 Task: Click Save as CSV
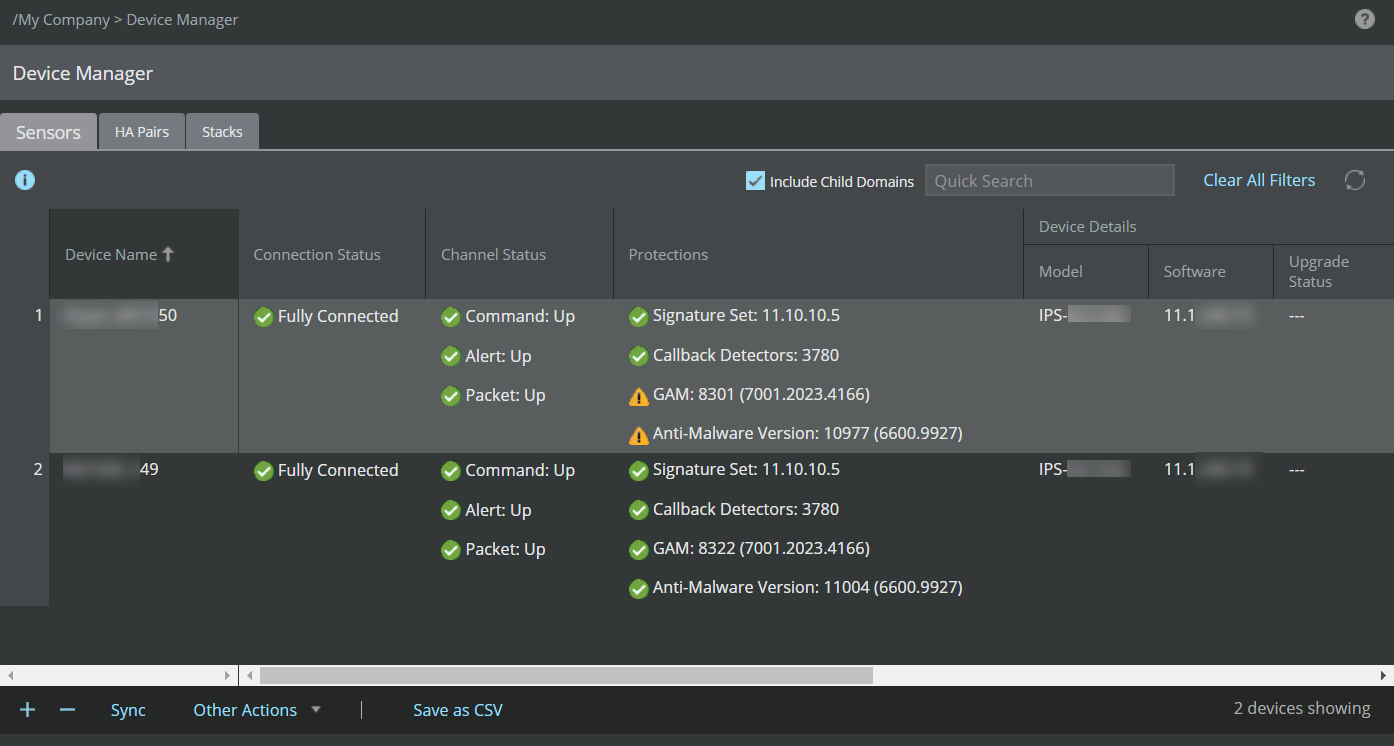pos(458,710)
